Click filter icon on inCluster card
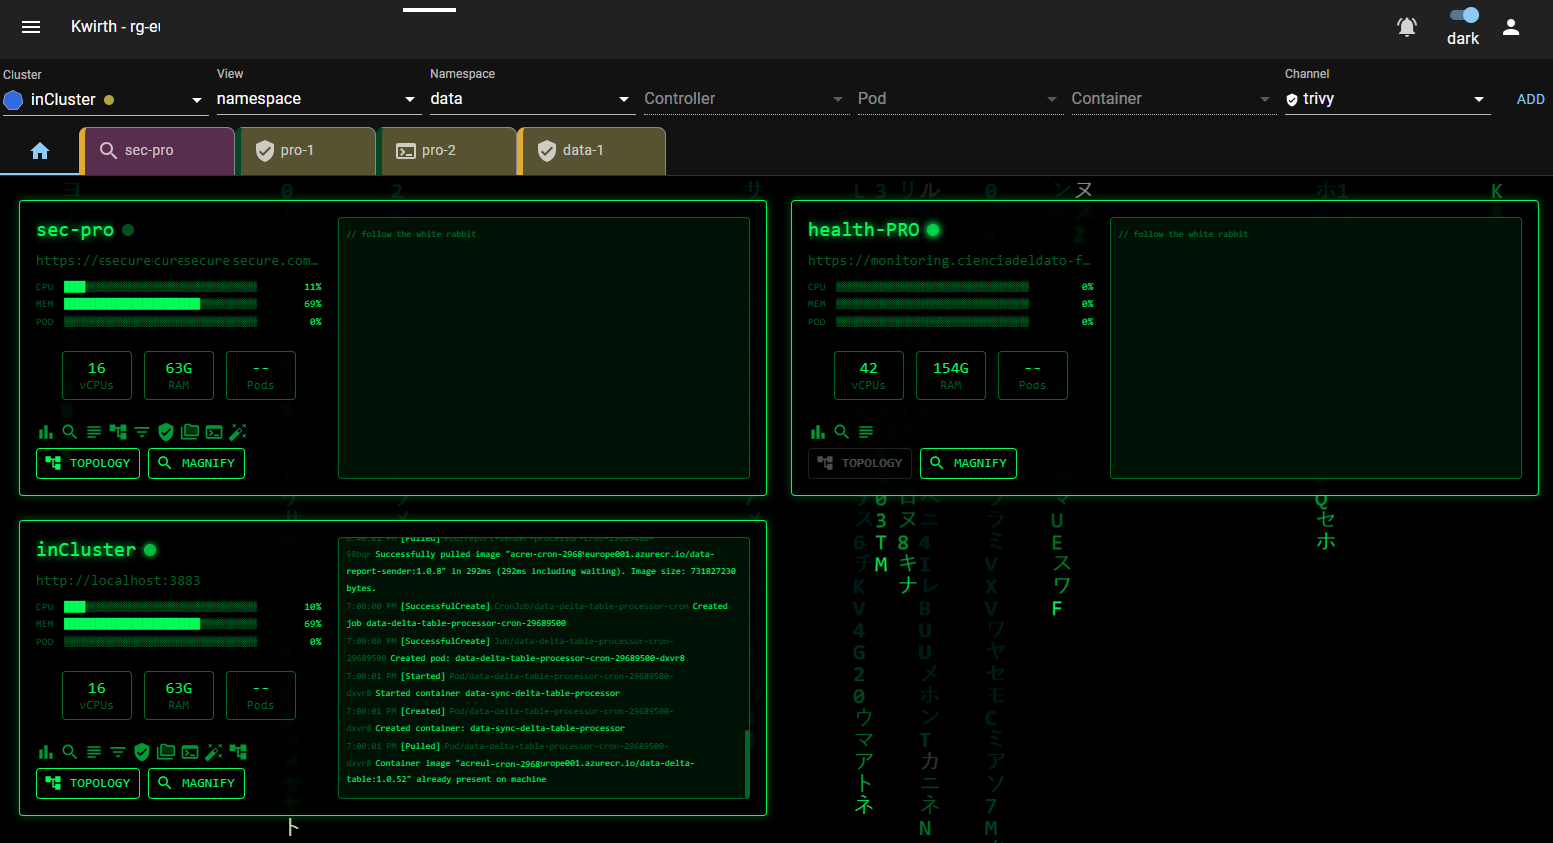1553x843 pixels. [118, 752]
